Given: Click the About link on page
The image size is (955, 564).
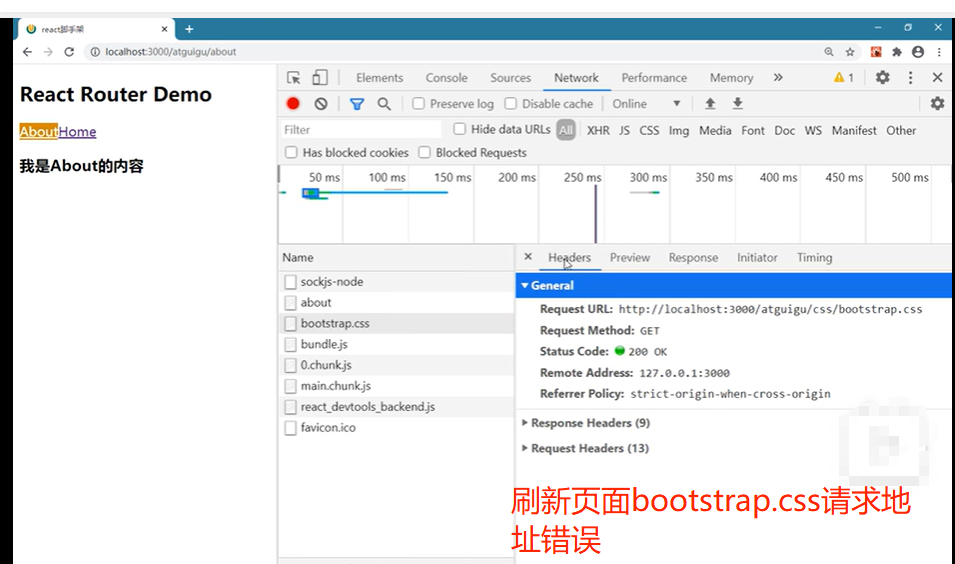Looking at the screenshot, I should 39,132.
